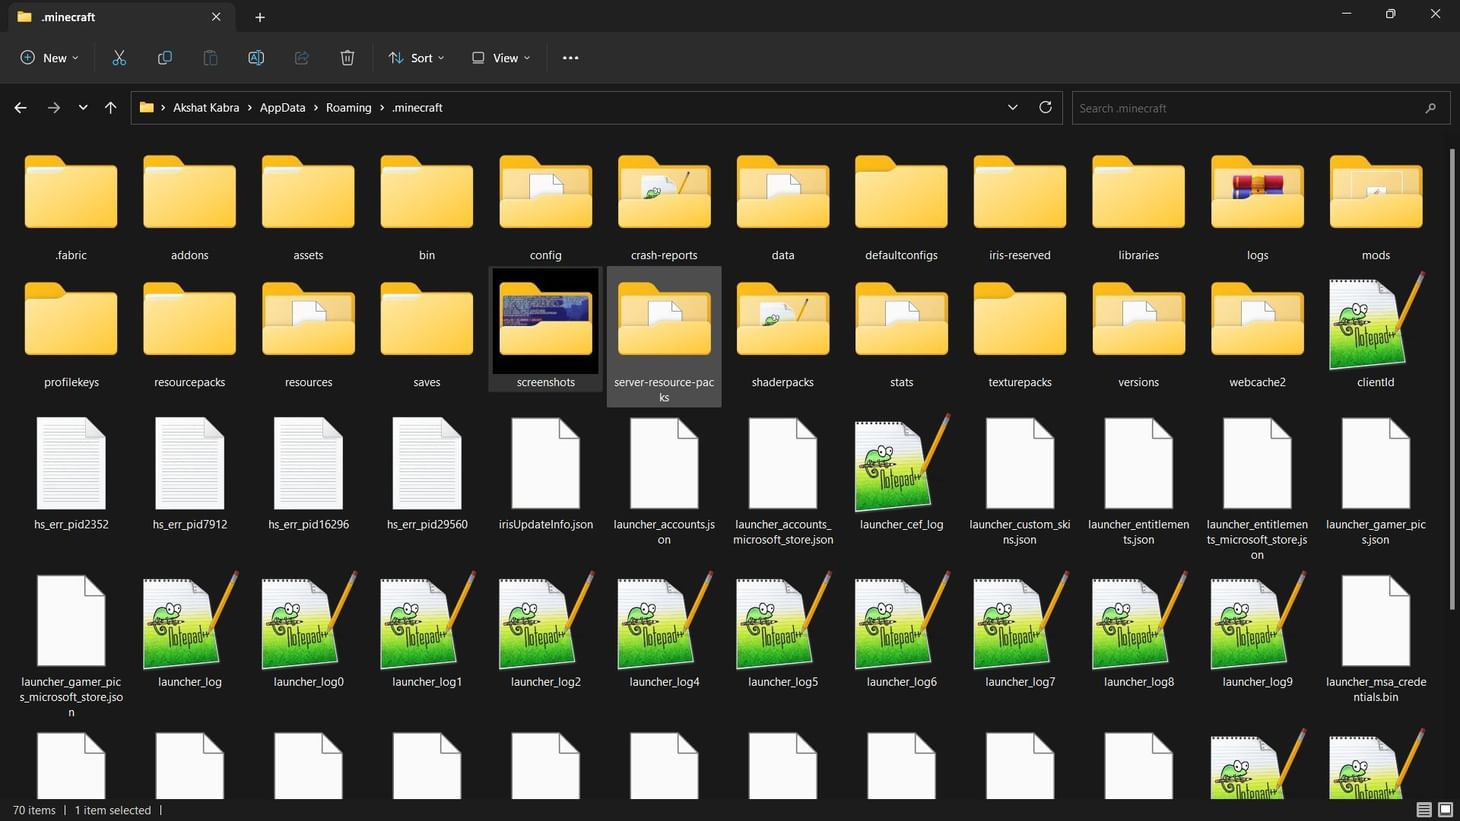1460x821 pixels.
Task: Open the Sort options dropdown
Action: pyautogui.click(x=416, y=57)
